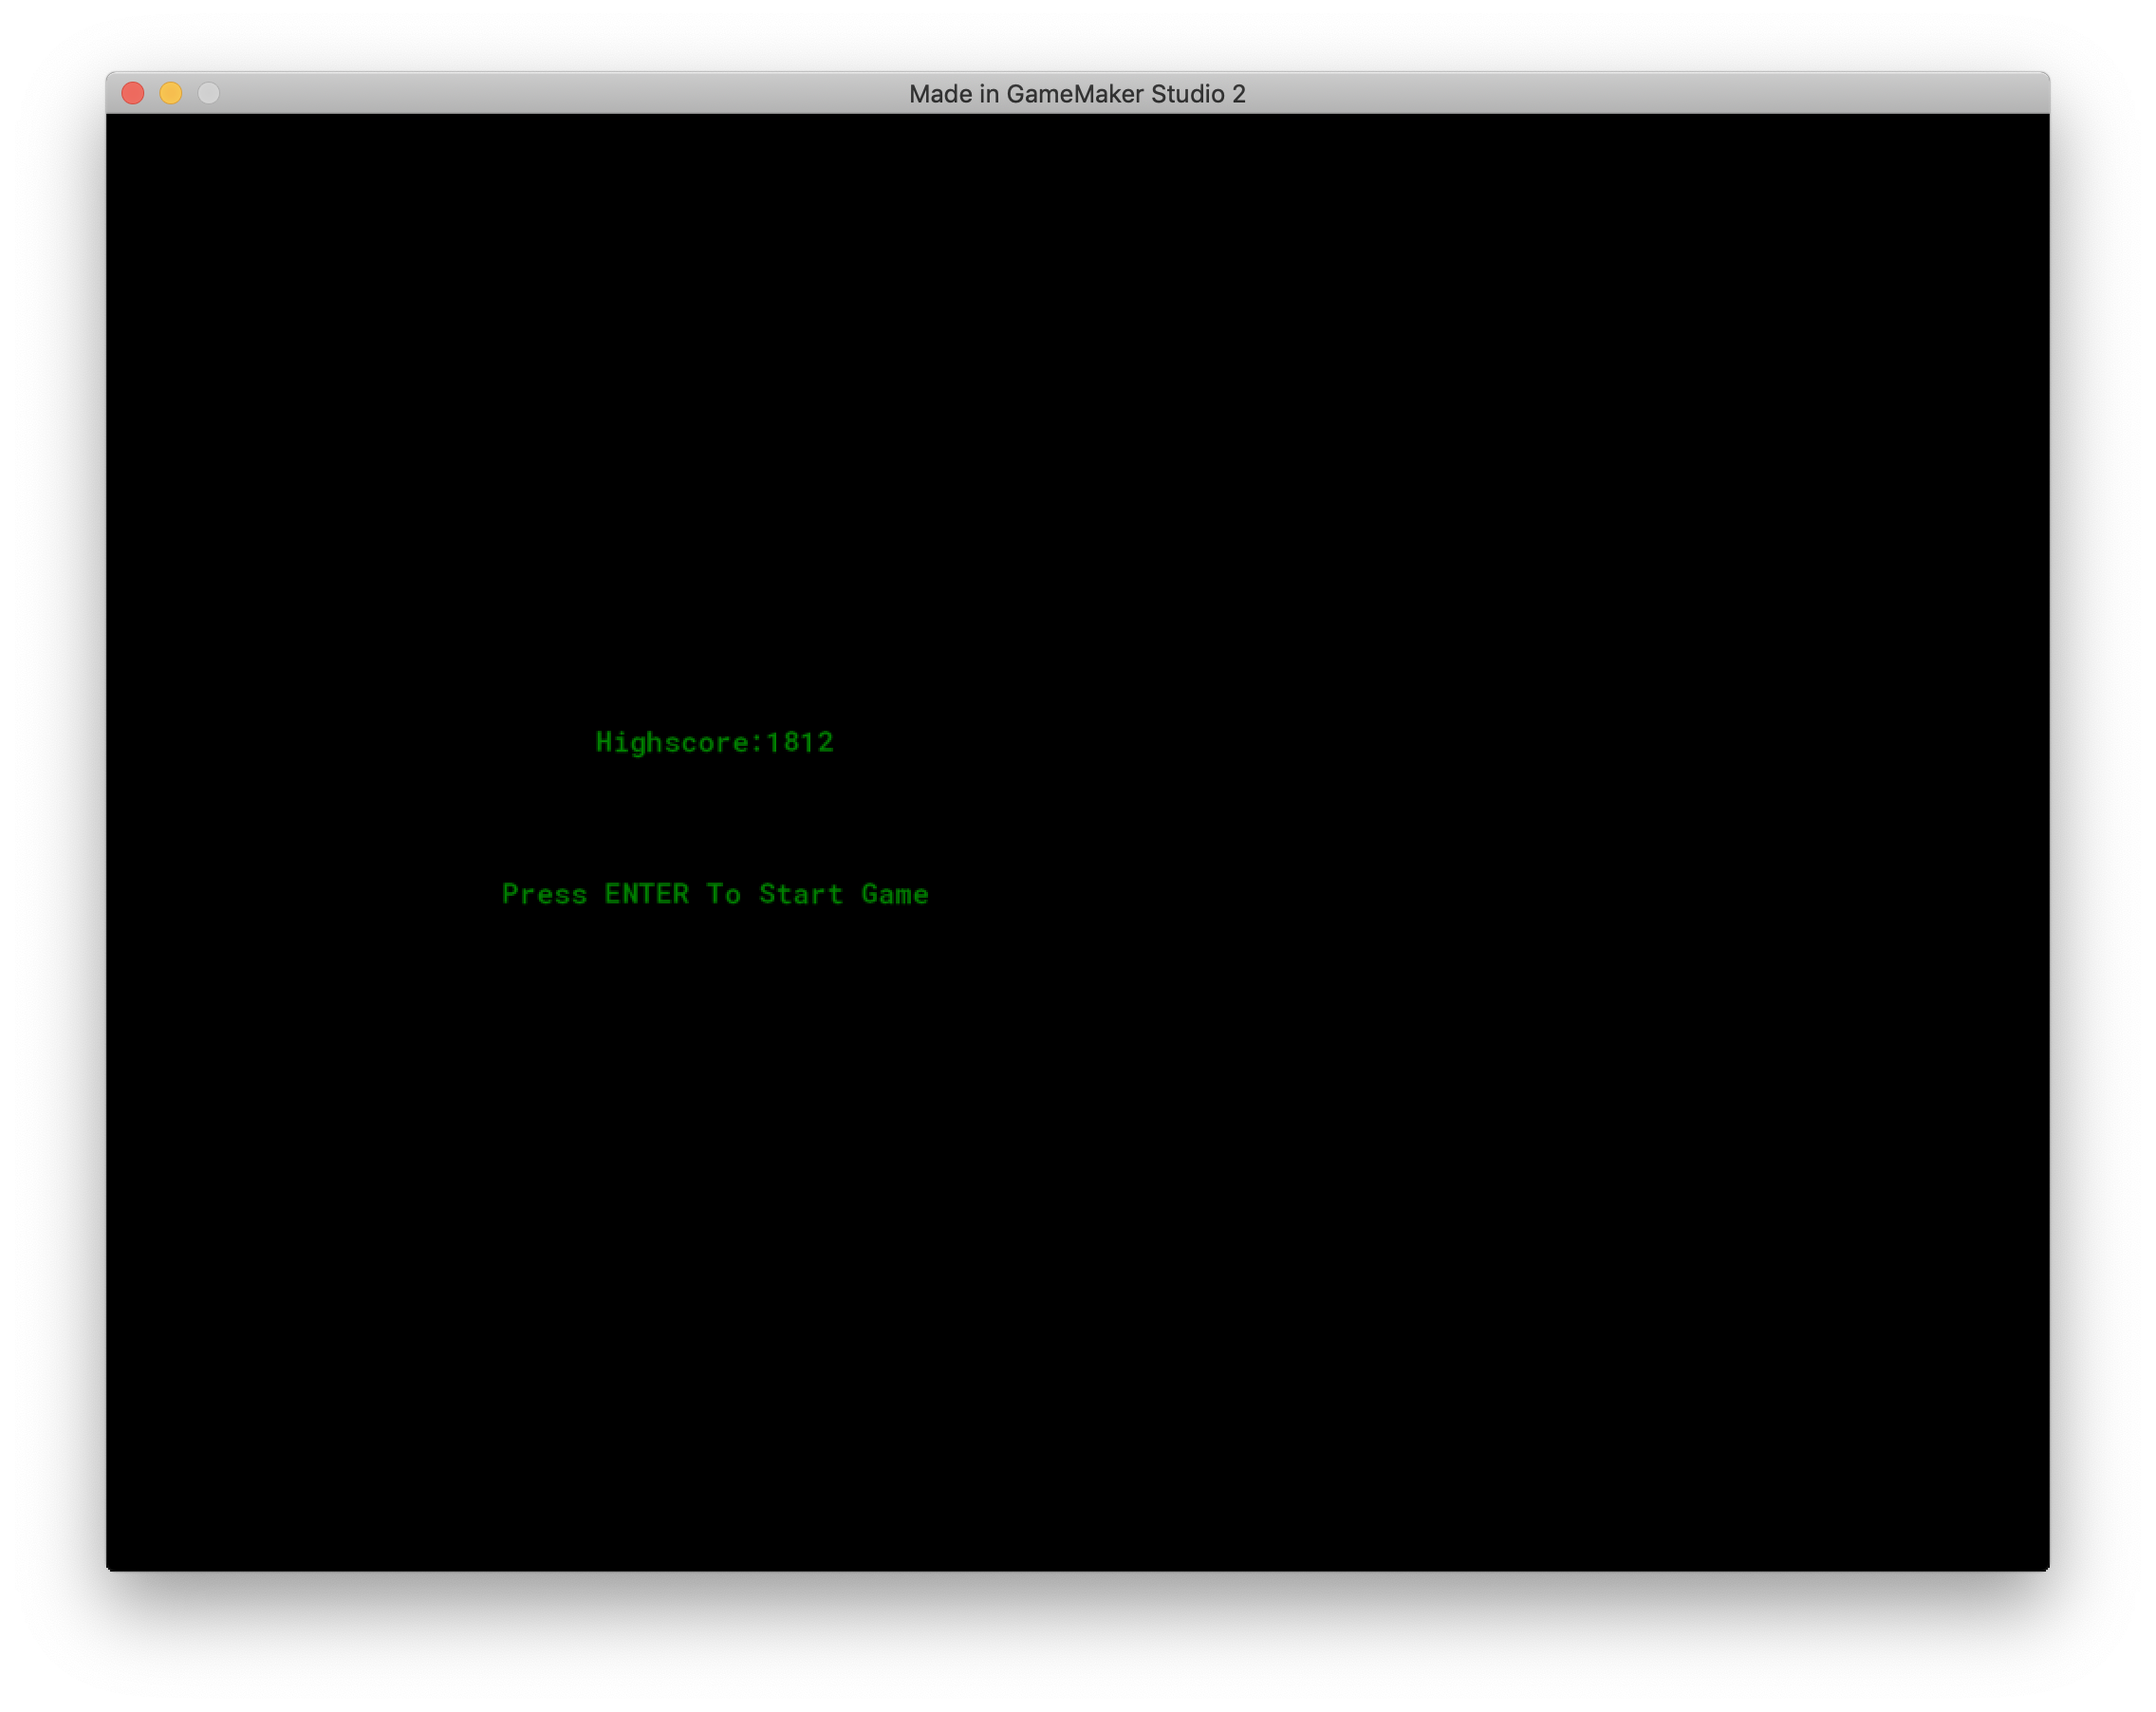Image resolution: width=2156 pixels, height=1712 pixels.
Task: Click colon between Highscore and 1812
Action: (x=757, y=744)
